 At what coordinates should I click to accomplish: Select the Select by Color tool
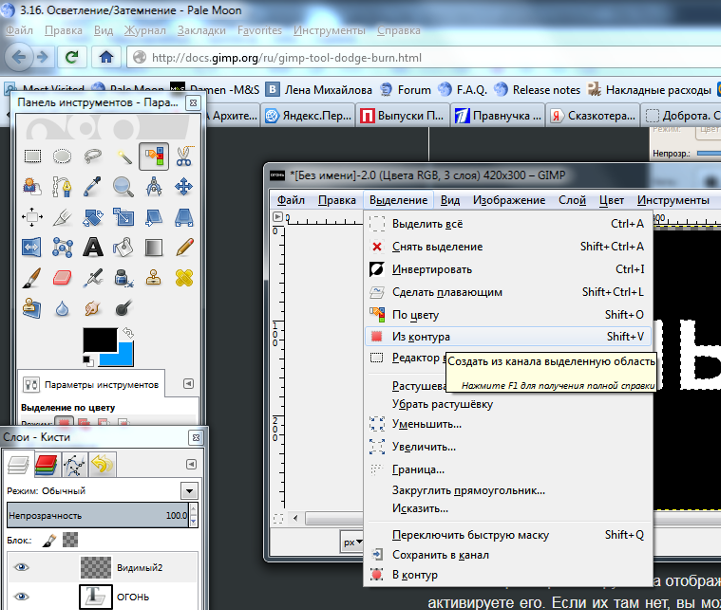click(154, 156)
